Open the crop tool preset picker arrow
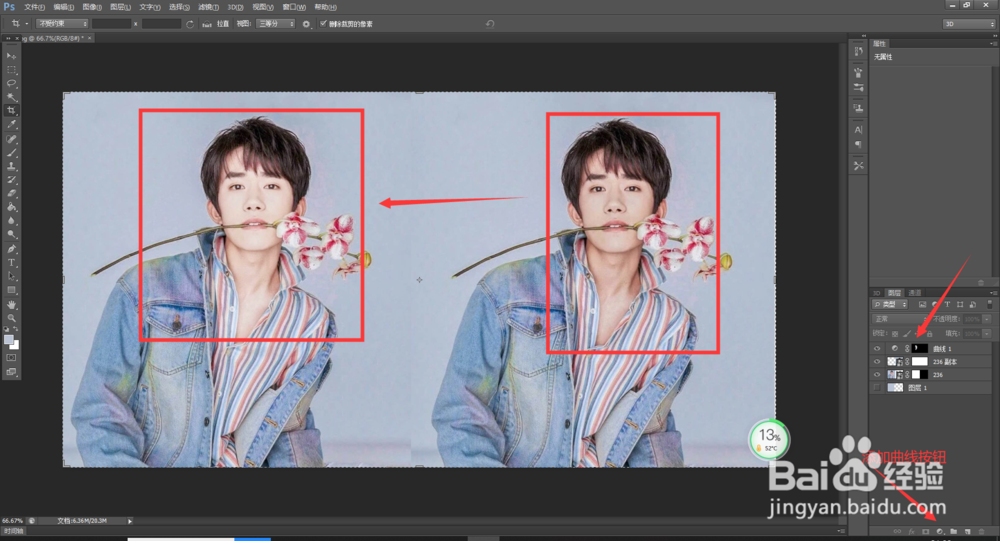Screen dimensions: 1000x541 pyautogui.click(x=27, y=24)
